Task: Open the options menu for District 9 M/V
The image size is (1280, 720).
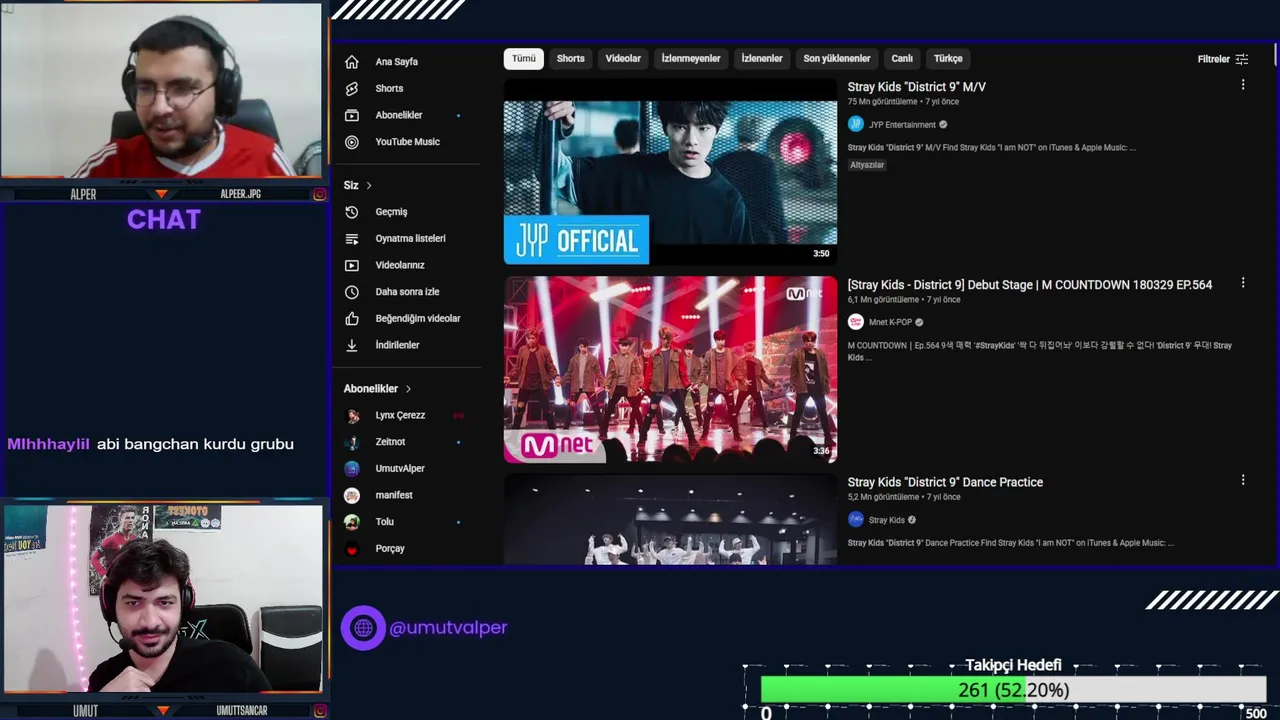Action: point(1243,85)
